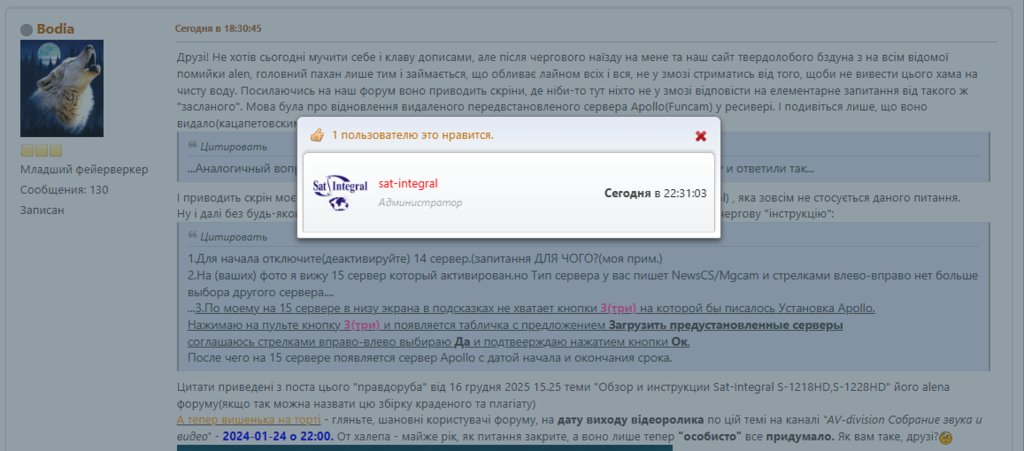Image resolution: width=1024 pixels, height=451 pixels.
Task: Click the 'Записан' text under Bodia
Action: (x=42, y=210)
